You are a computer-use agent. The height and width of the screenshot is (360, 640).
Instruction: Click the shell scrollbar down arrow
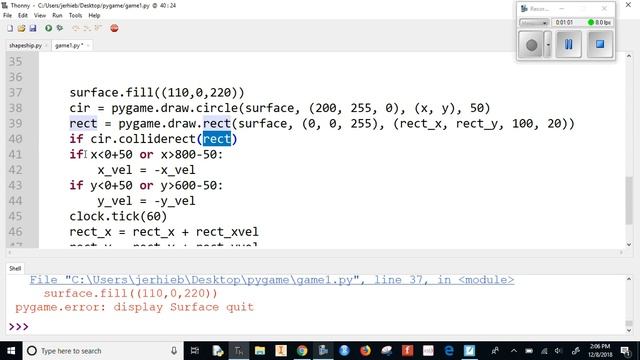(629, 331)
